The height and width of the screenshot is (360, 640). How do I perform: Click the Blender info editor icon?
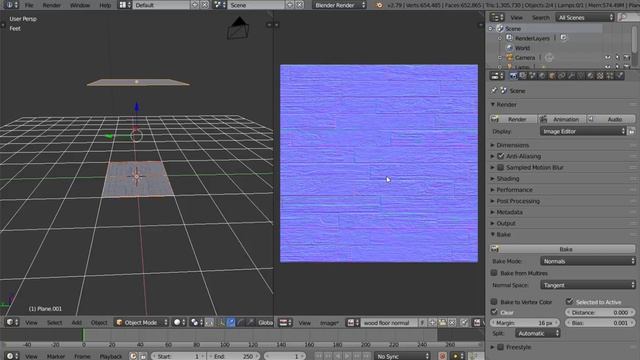[11, 5]
